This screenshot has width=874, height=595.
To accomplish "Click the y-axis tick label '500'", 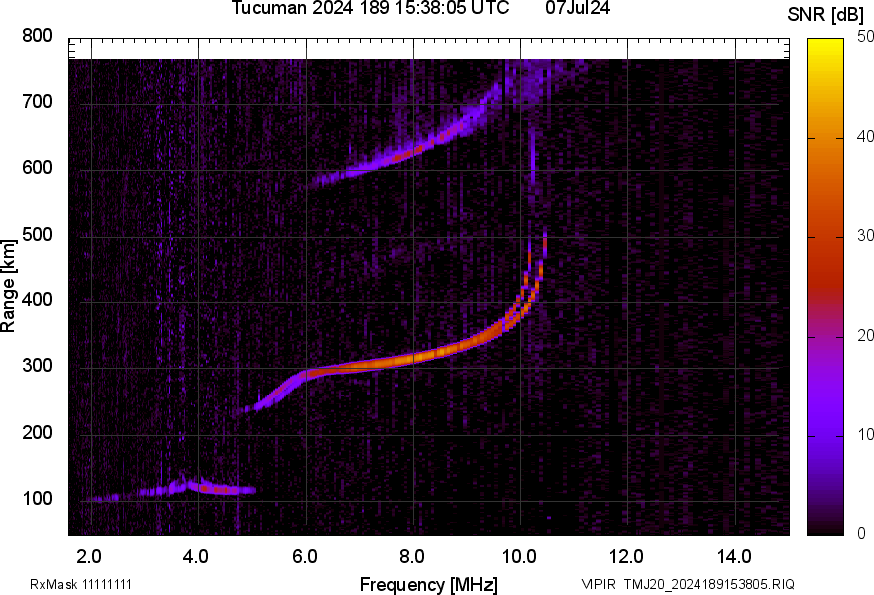I will [37, 234].
